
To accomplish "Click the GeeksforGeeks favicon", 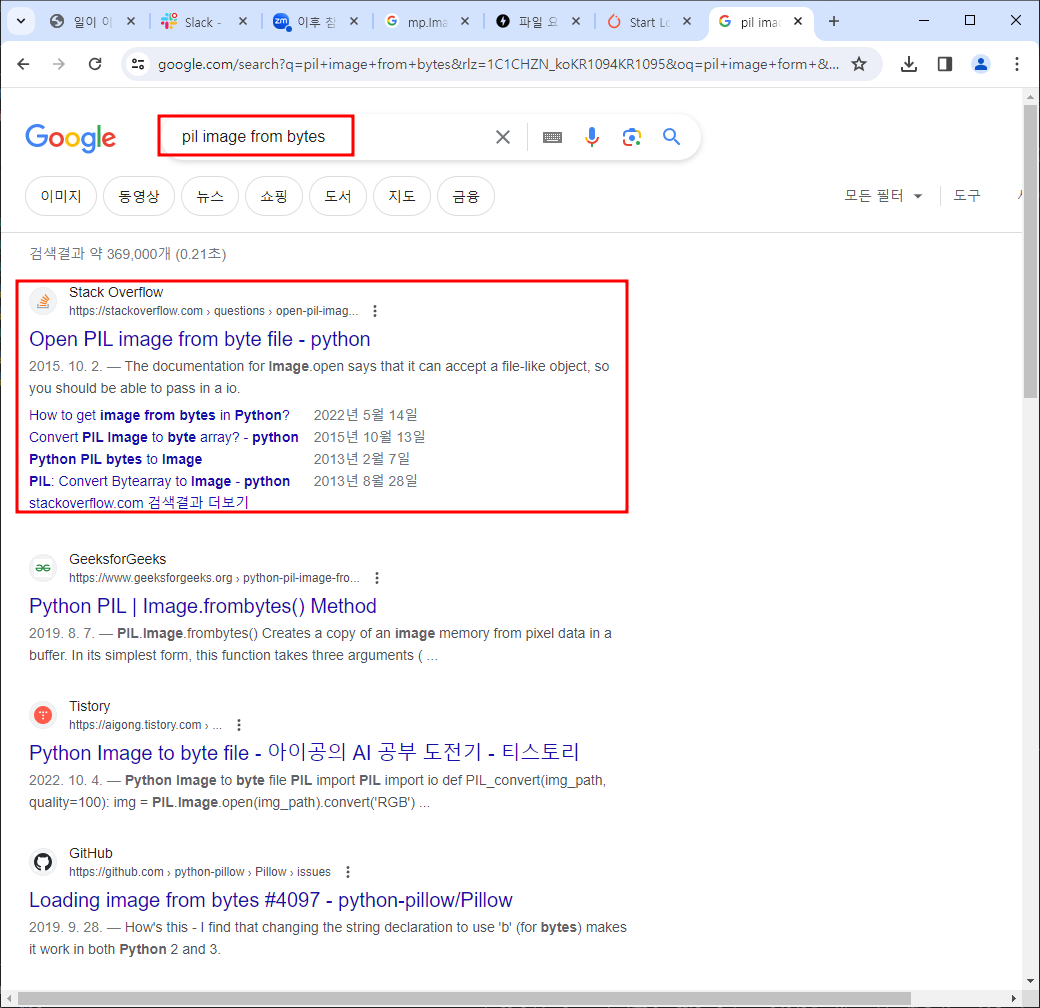I will pyautogui.click(x=43, y=568).
